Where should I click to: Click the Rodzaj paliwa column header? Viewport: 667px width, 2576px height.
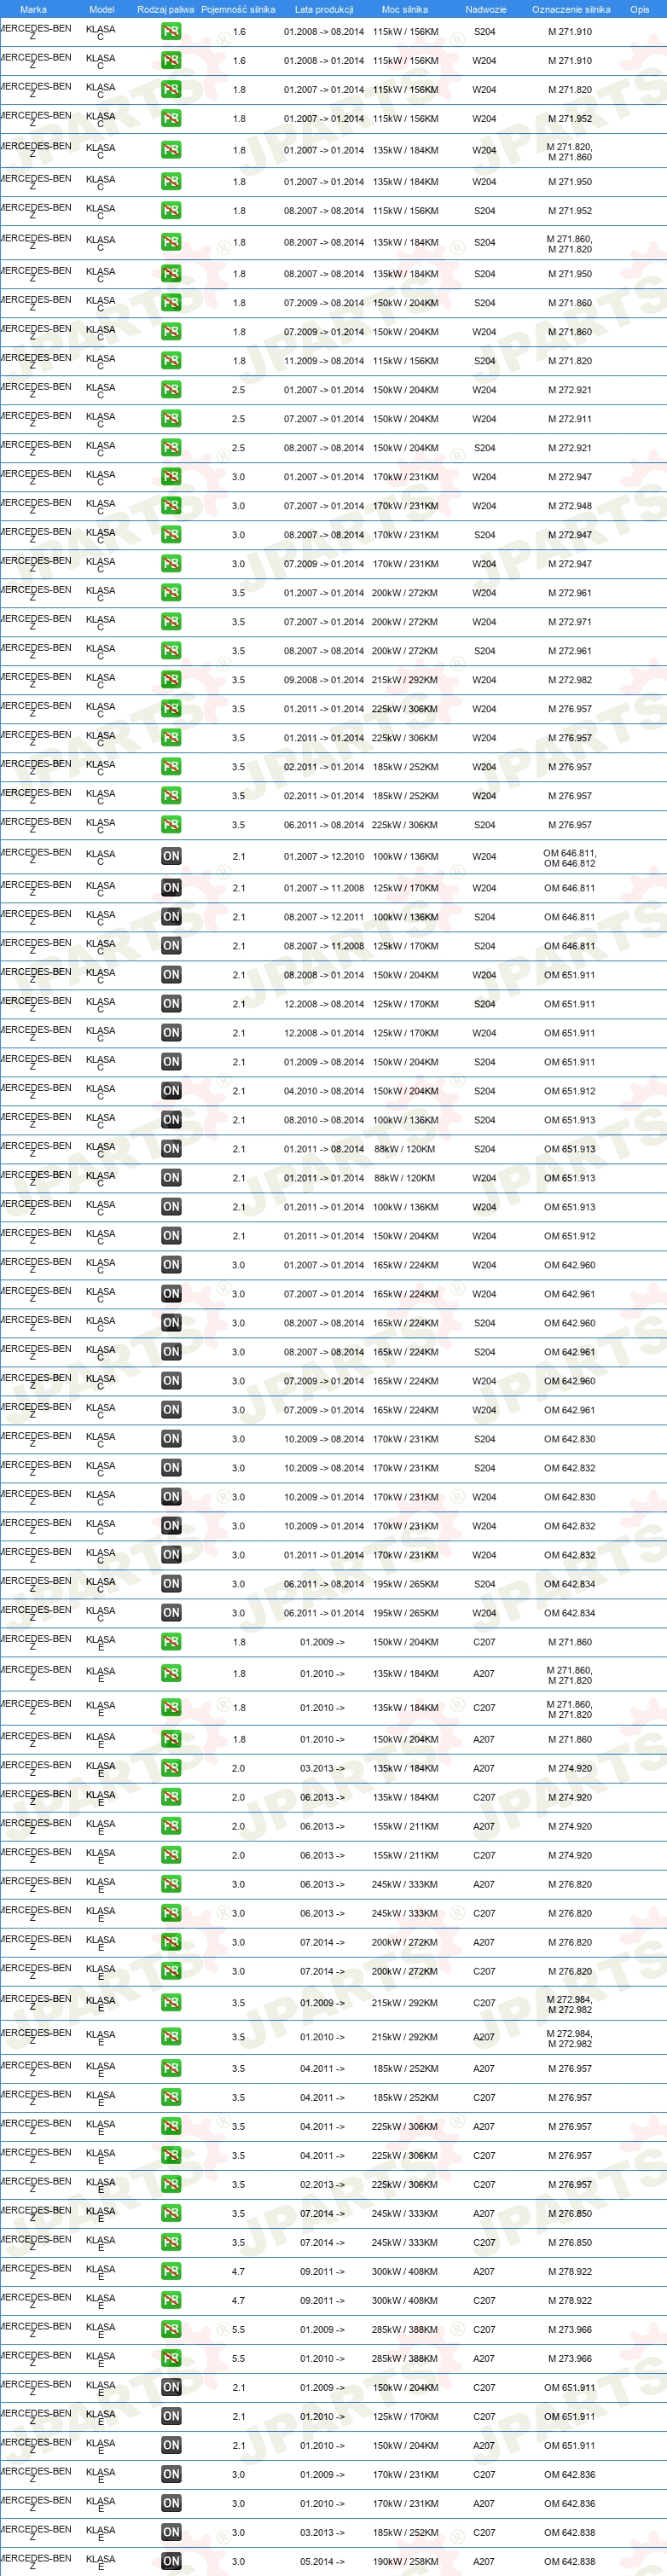[x=166, y=9]
